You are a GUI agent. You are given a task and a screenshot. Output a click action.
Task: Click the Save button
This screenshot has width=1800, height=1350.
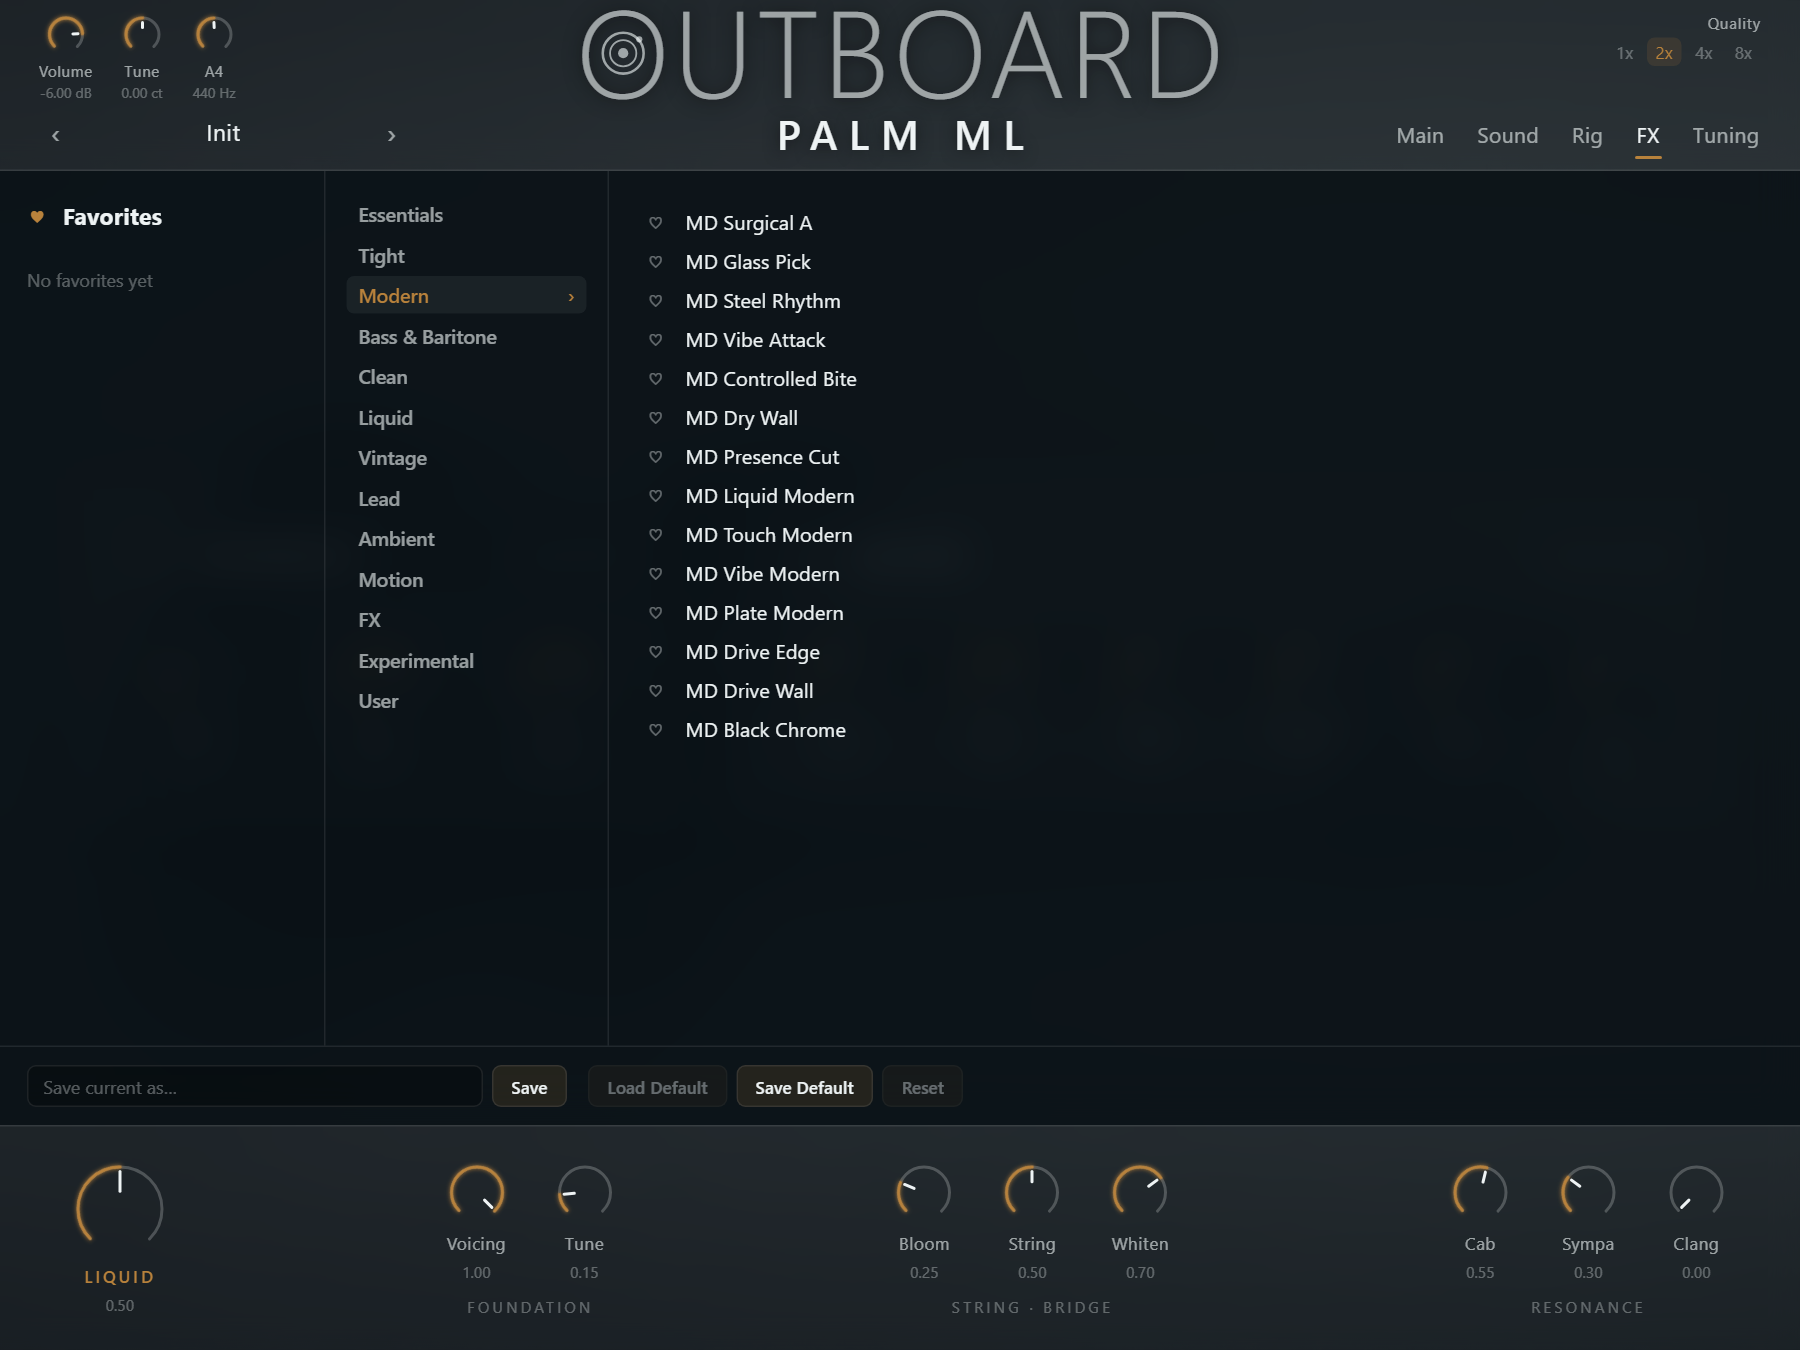coord(529,1087)
